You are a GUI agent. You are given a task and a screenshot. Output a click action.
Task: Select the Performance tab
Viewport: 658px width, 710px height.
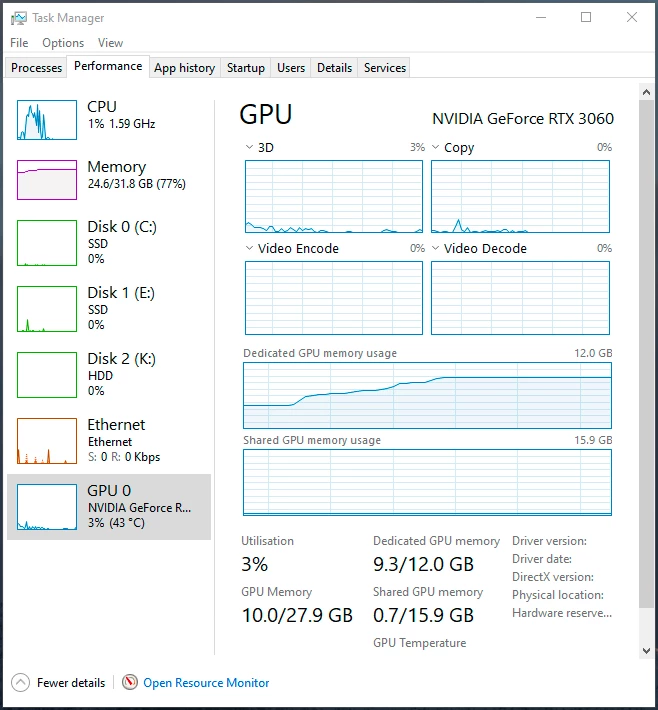coord(108,67)
